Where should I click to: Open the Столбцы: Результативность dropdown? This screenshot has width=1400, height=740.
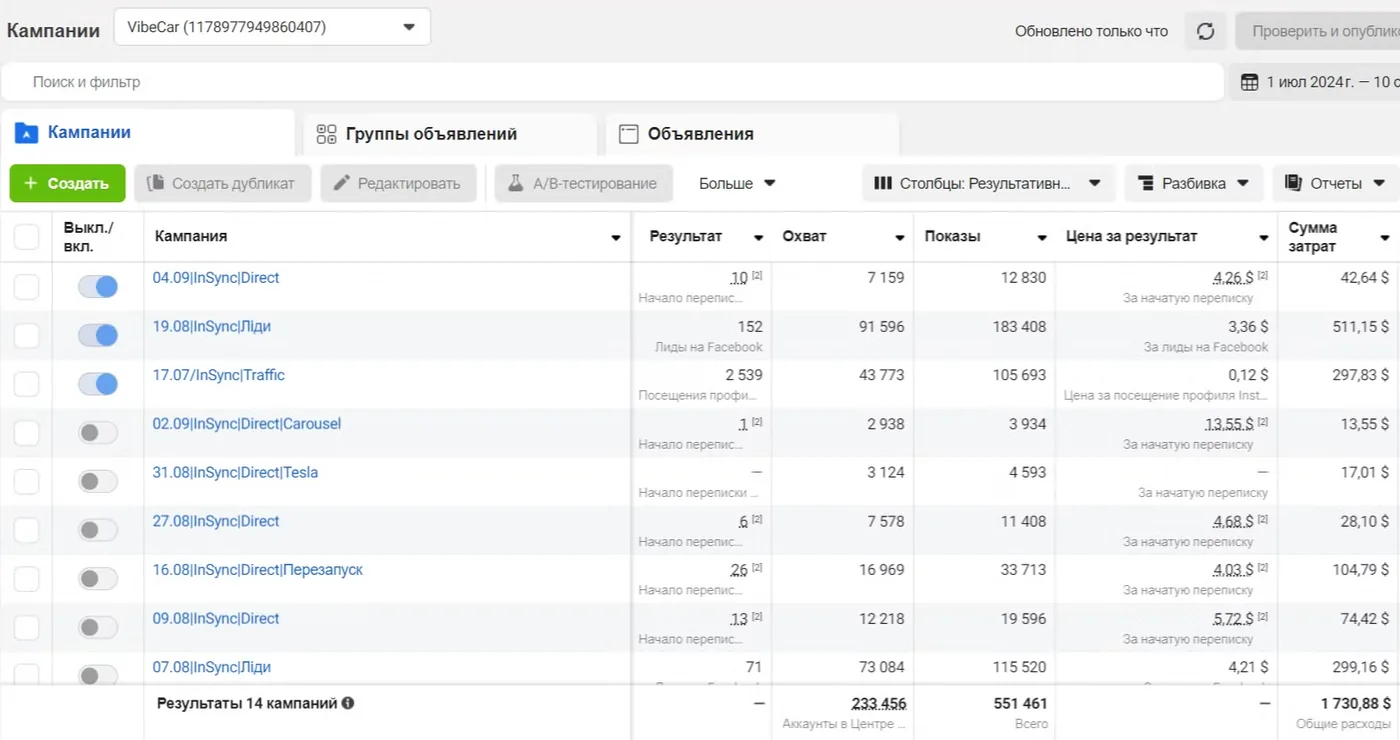pos(989,183)
